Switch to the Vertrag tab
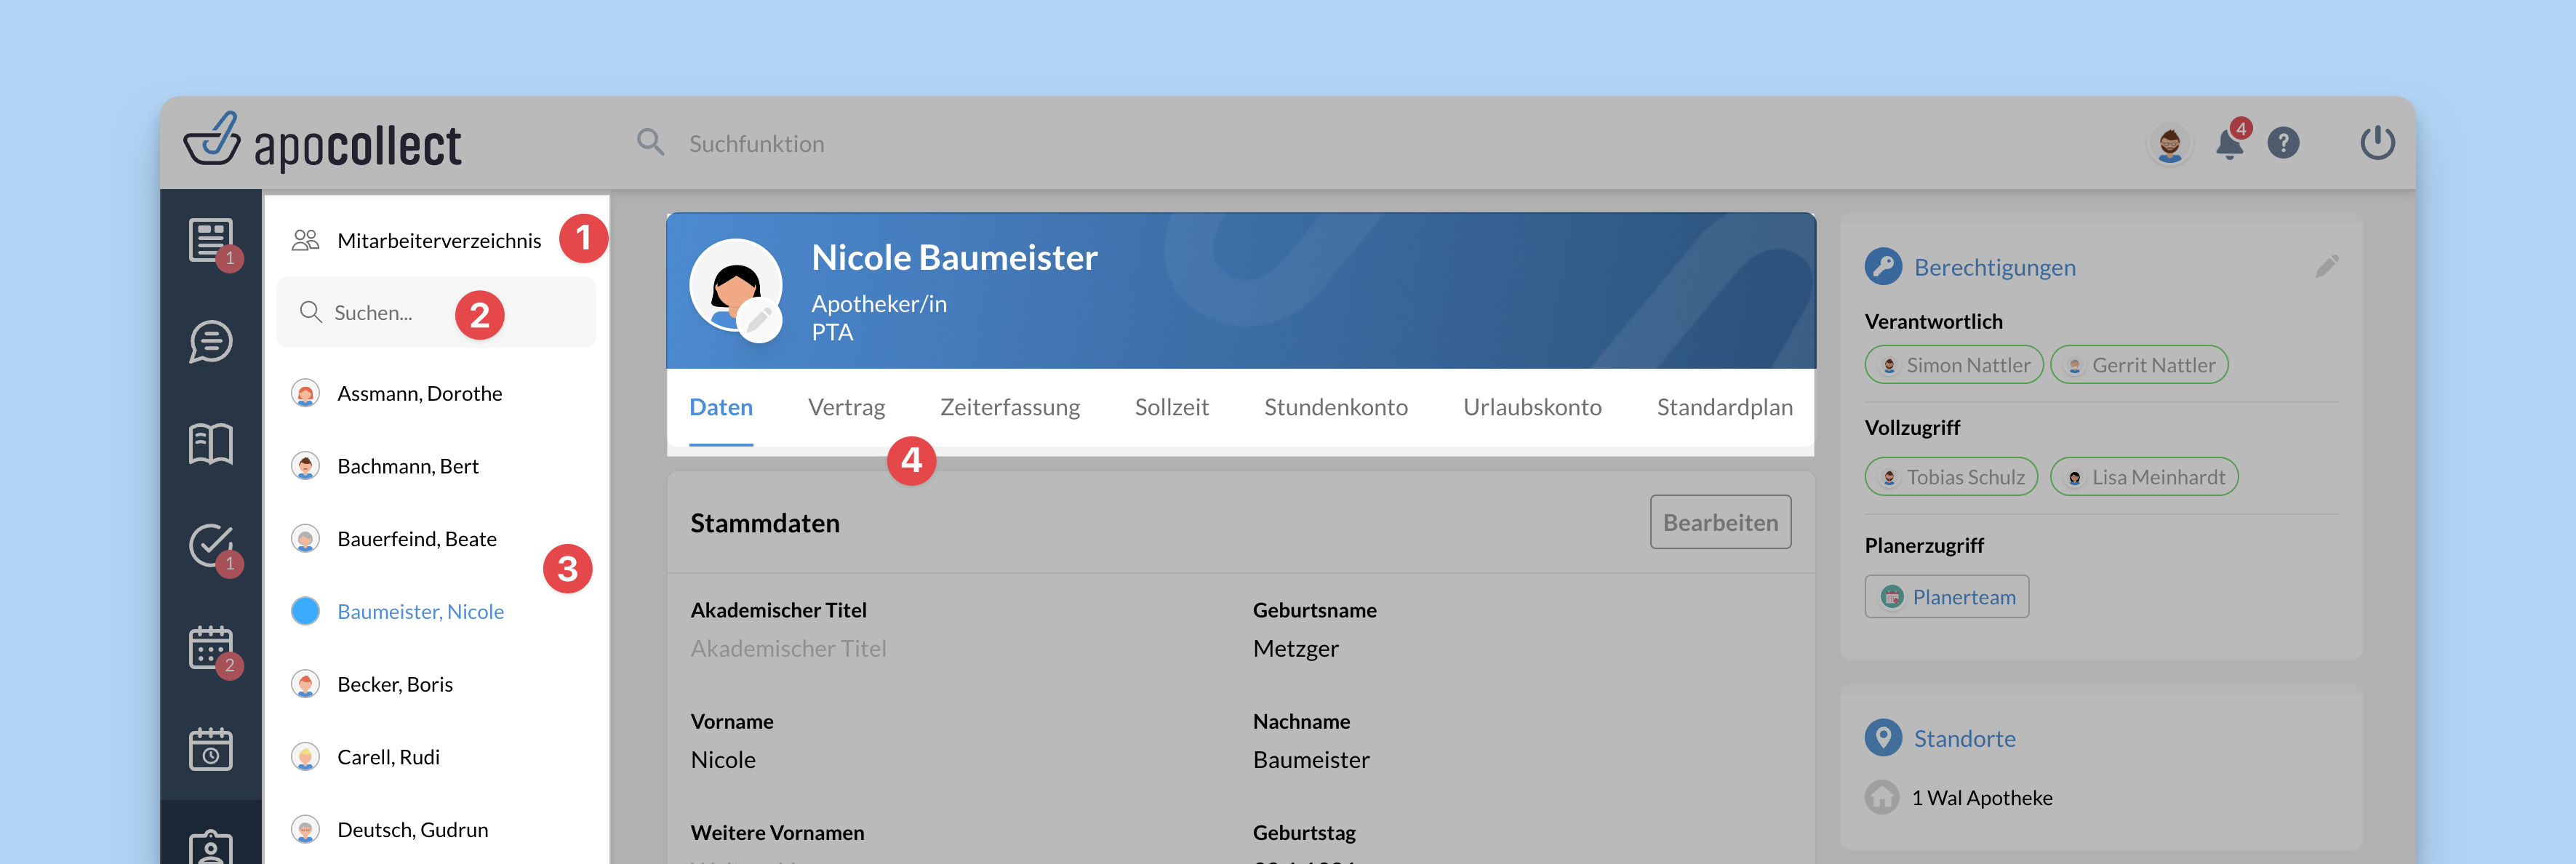 click(x=846, y=407)
